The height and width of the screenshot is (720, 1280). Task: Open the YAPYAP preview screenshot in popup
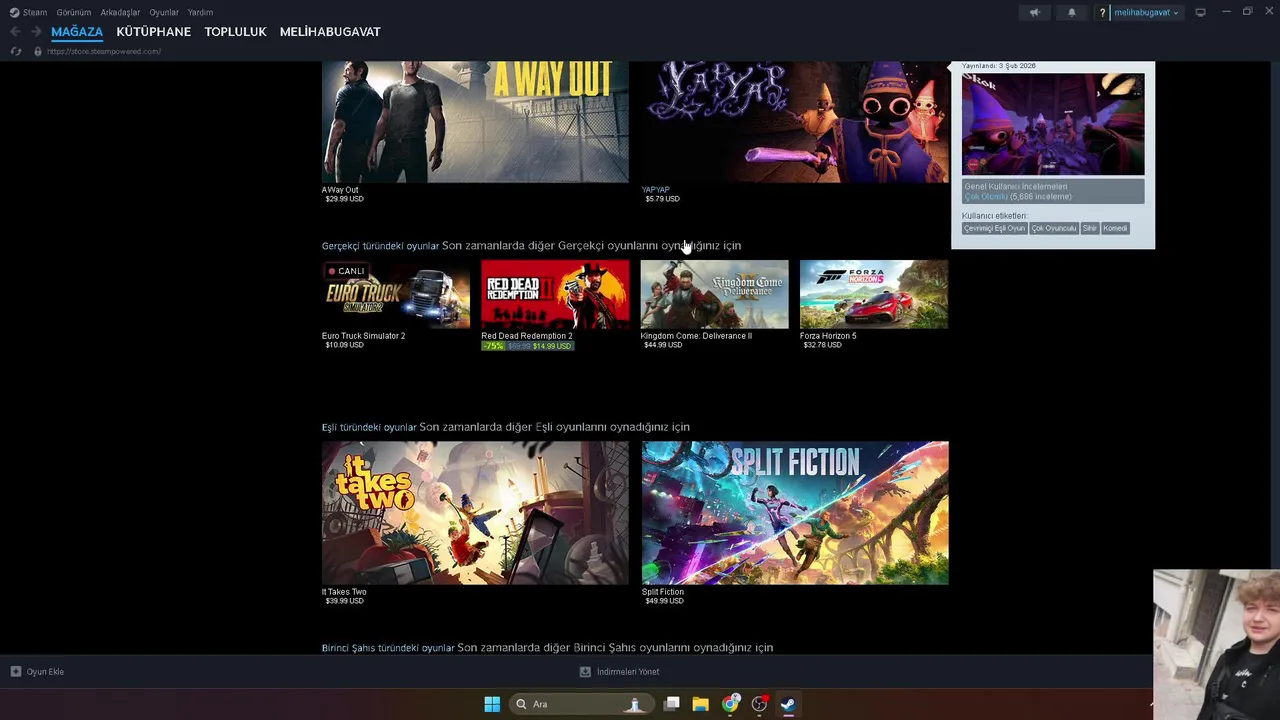(x=1053, y=124)
